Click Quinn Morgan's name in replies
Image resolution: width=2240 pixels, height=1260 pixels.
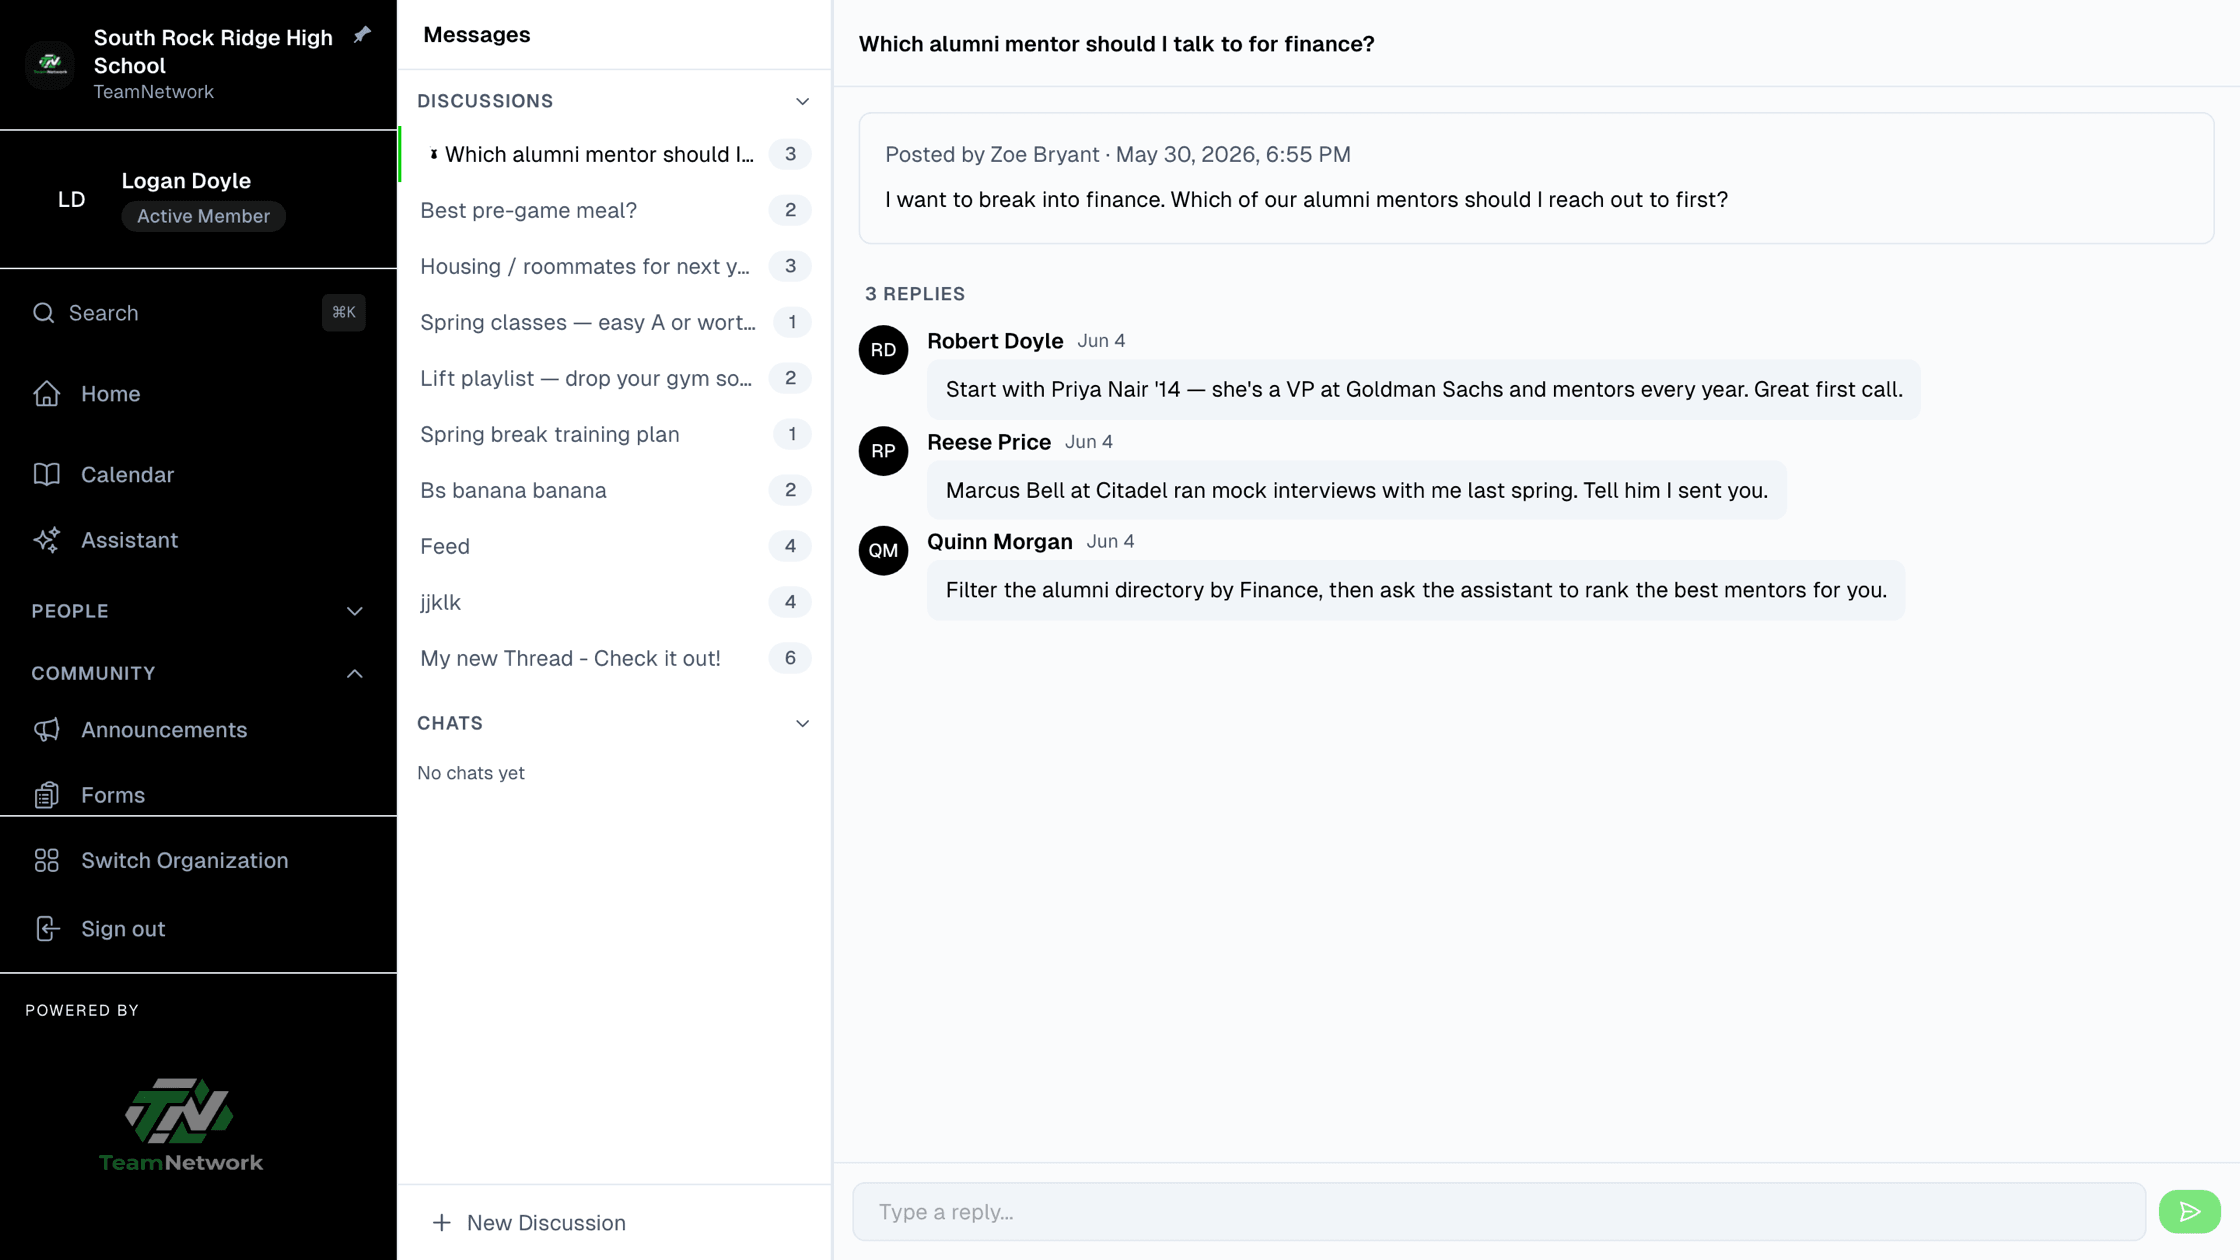1000,541
